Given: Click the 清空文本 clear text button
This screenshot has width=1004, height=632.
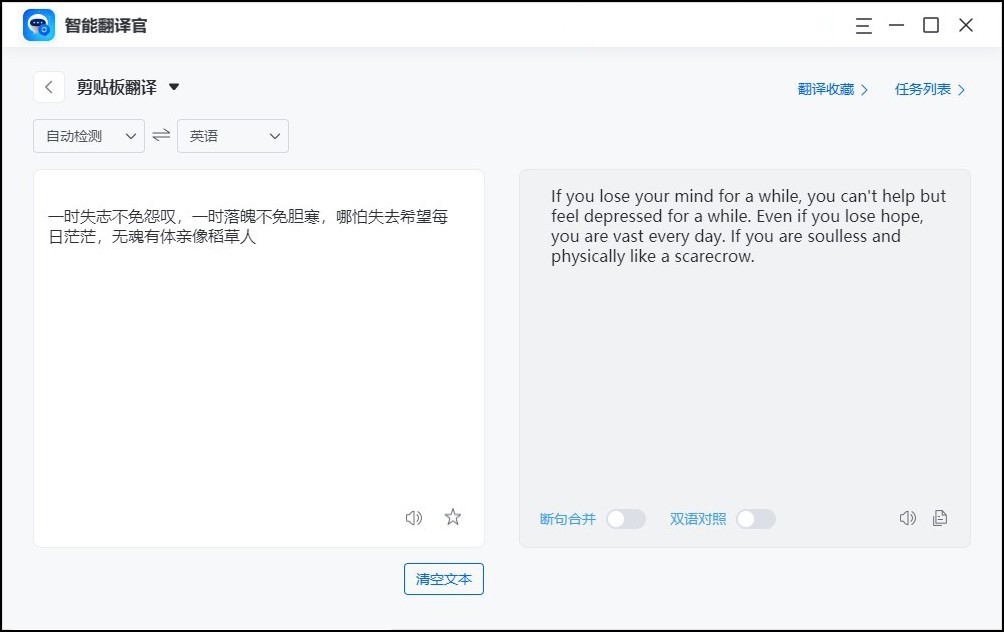Looking at the screenshot, I should coord(443,579).
